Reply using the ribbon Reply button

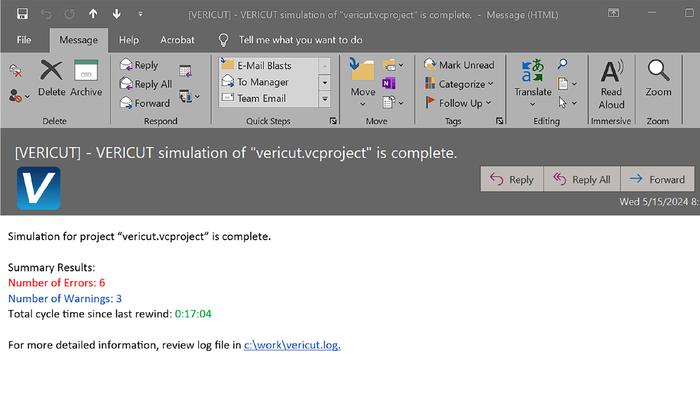click(x=139, y=65)
